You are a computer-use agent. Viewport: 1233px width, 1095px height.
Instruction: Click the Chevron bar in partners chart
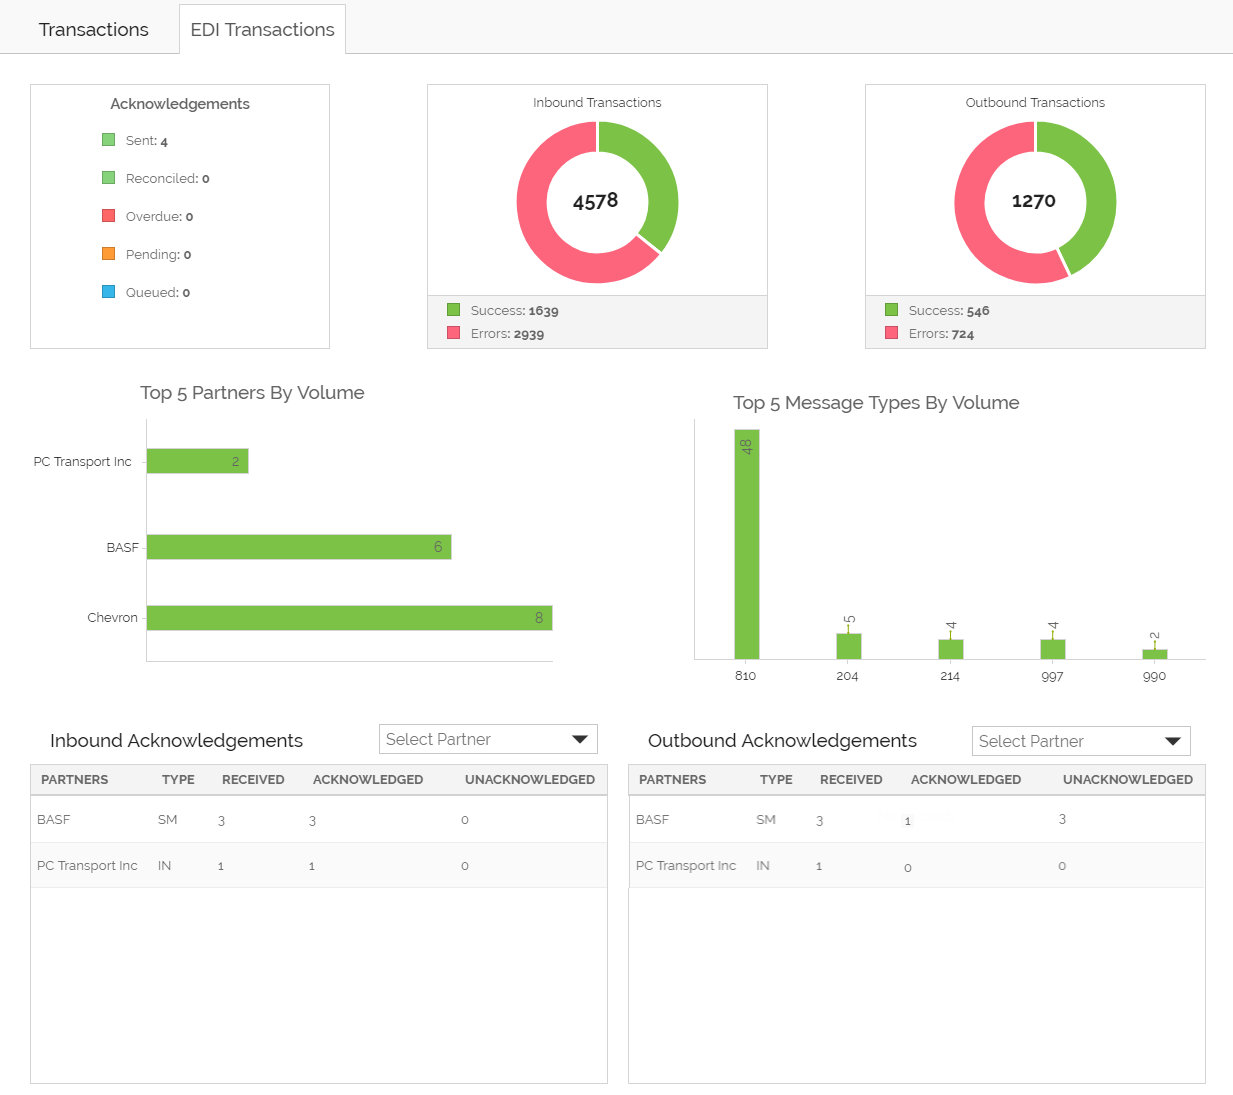tap(349, 618)
